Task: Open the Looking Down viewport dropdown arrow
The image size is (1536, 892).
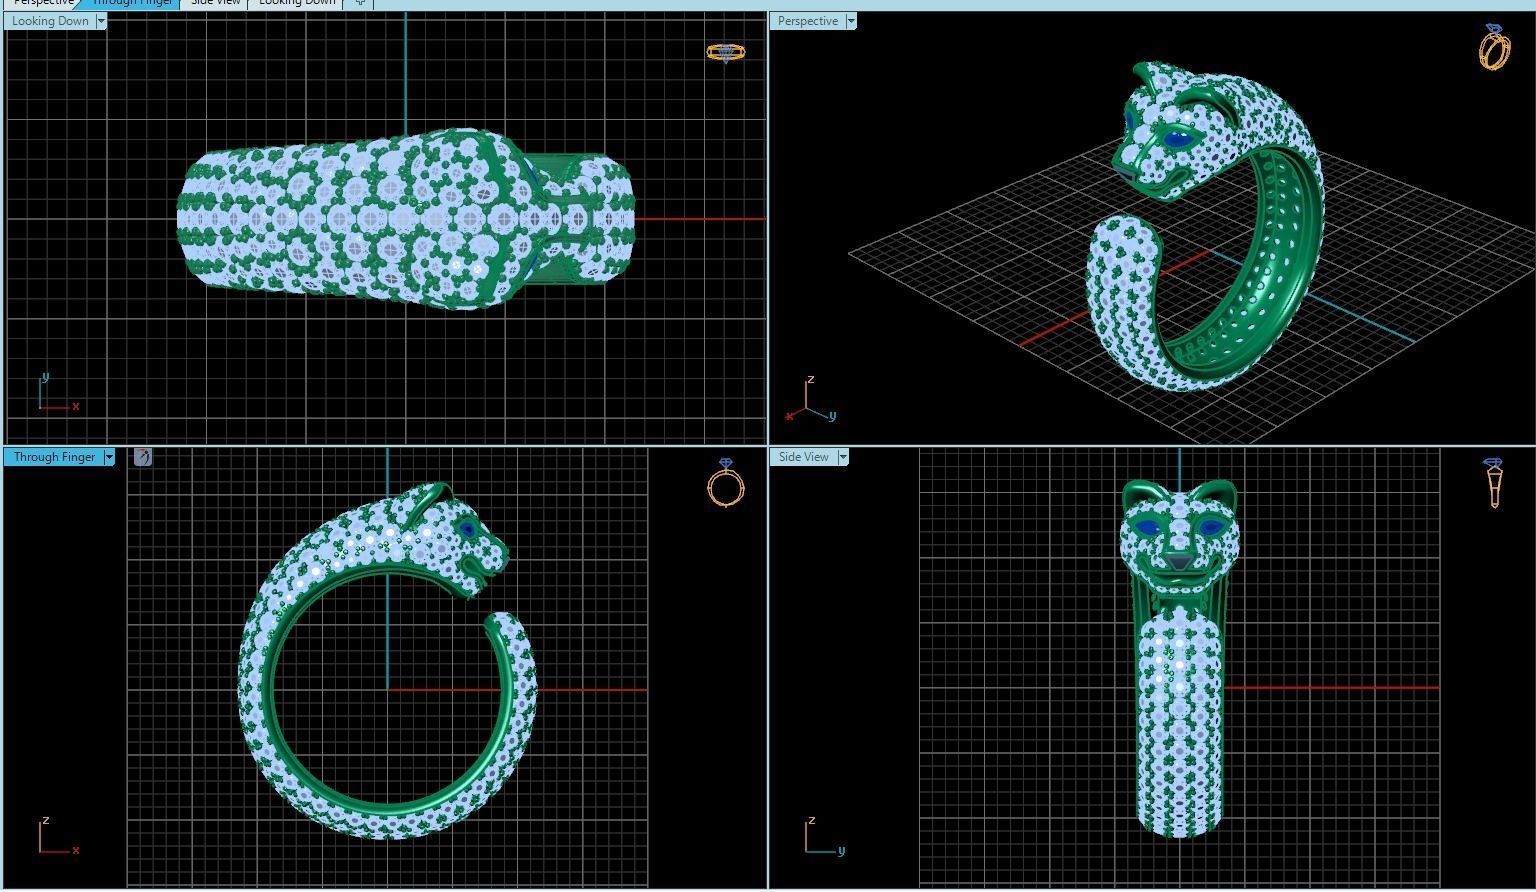Action: pos(101,21)
